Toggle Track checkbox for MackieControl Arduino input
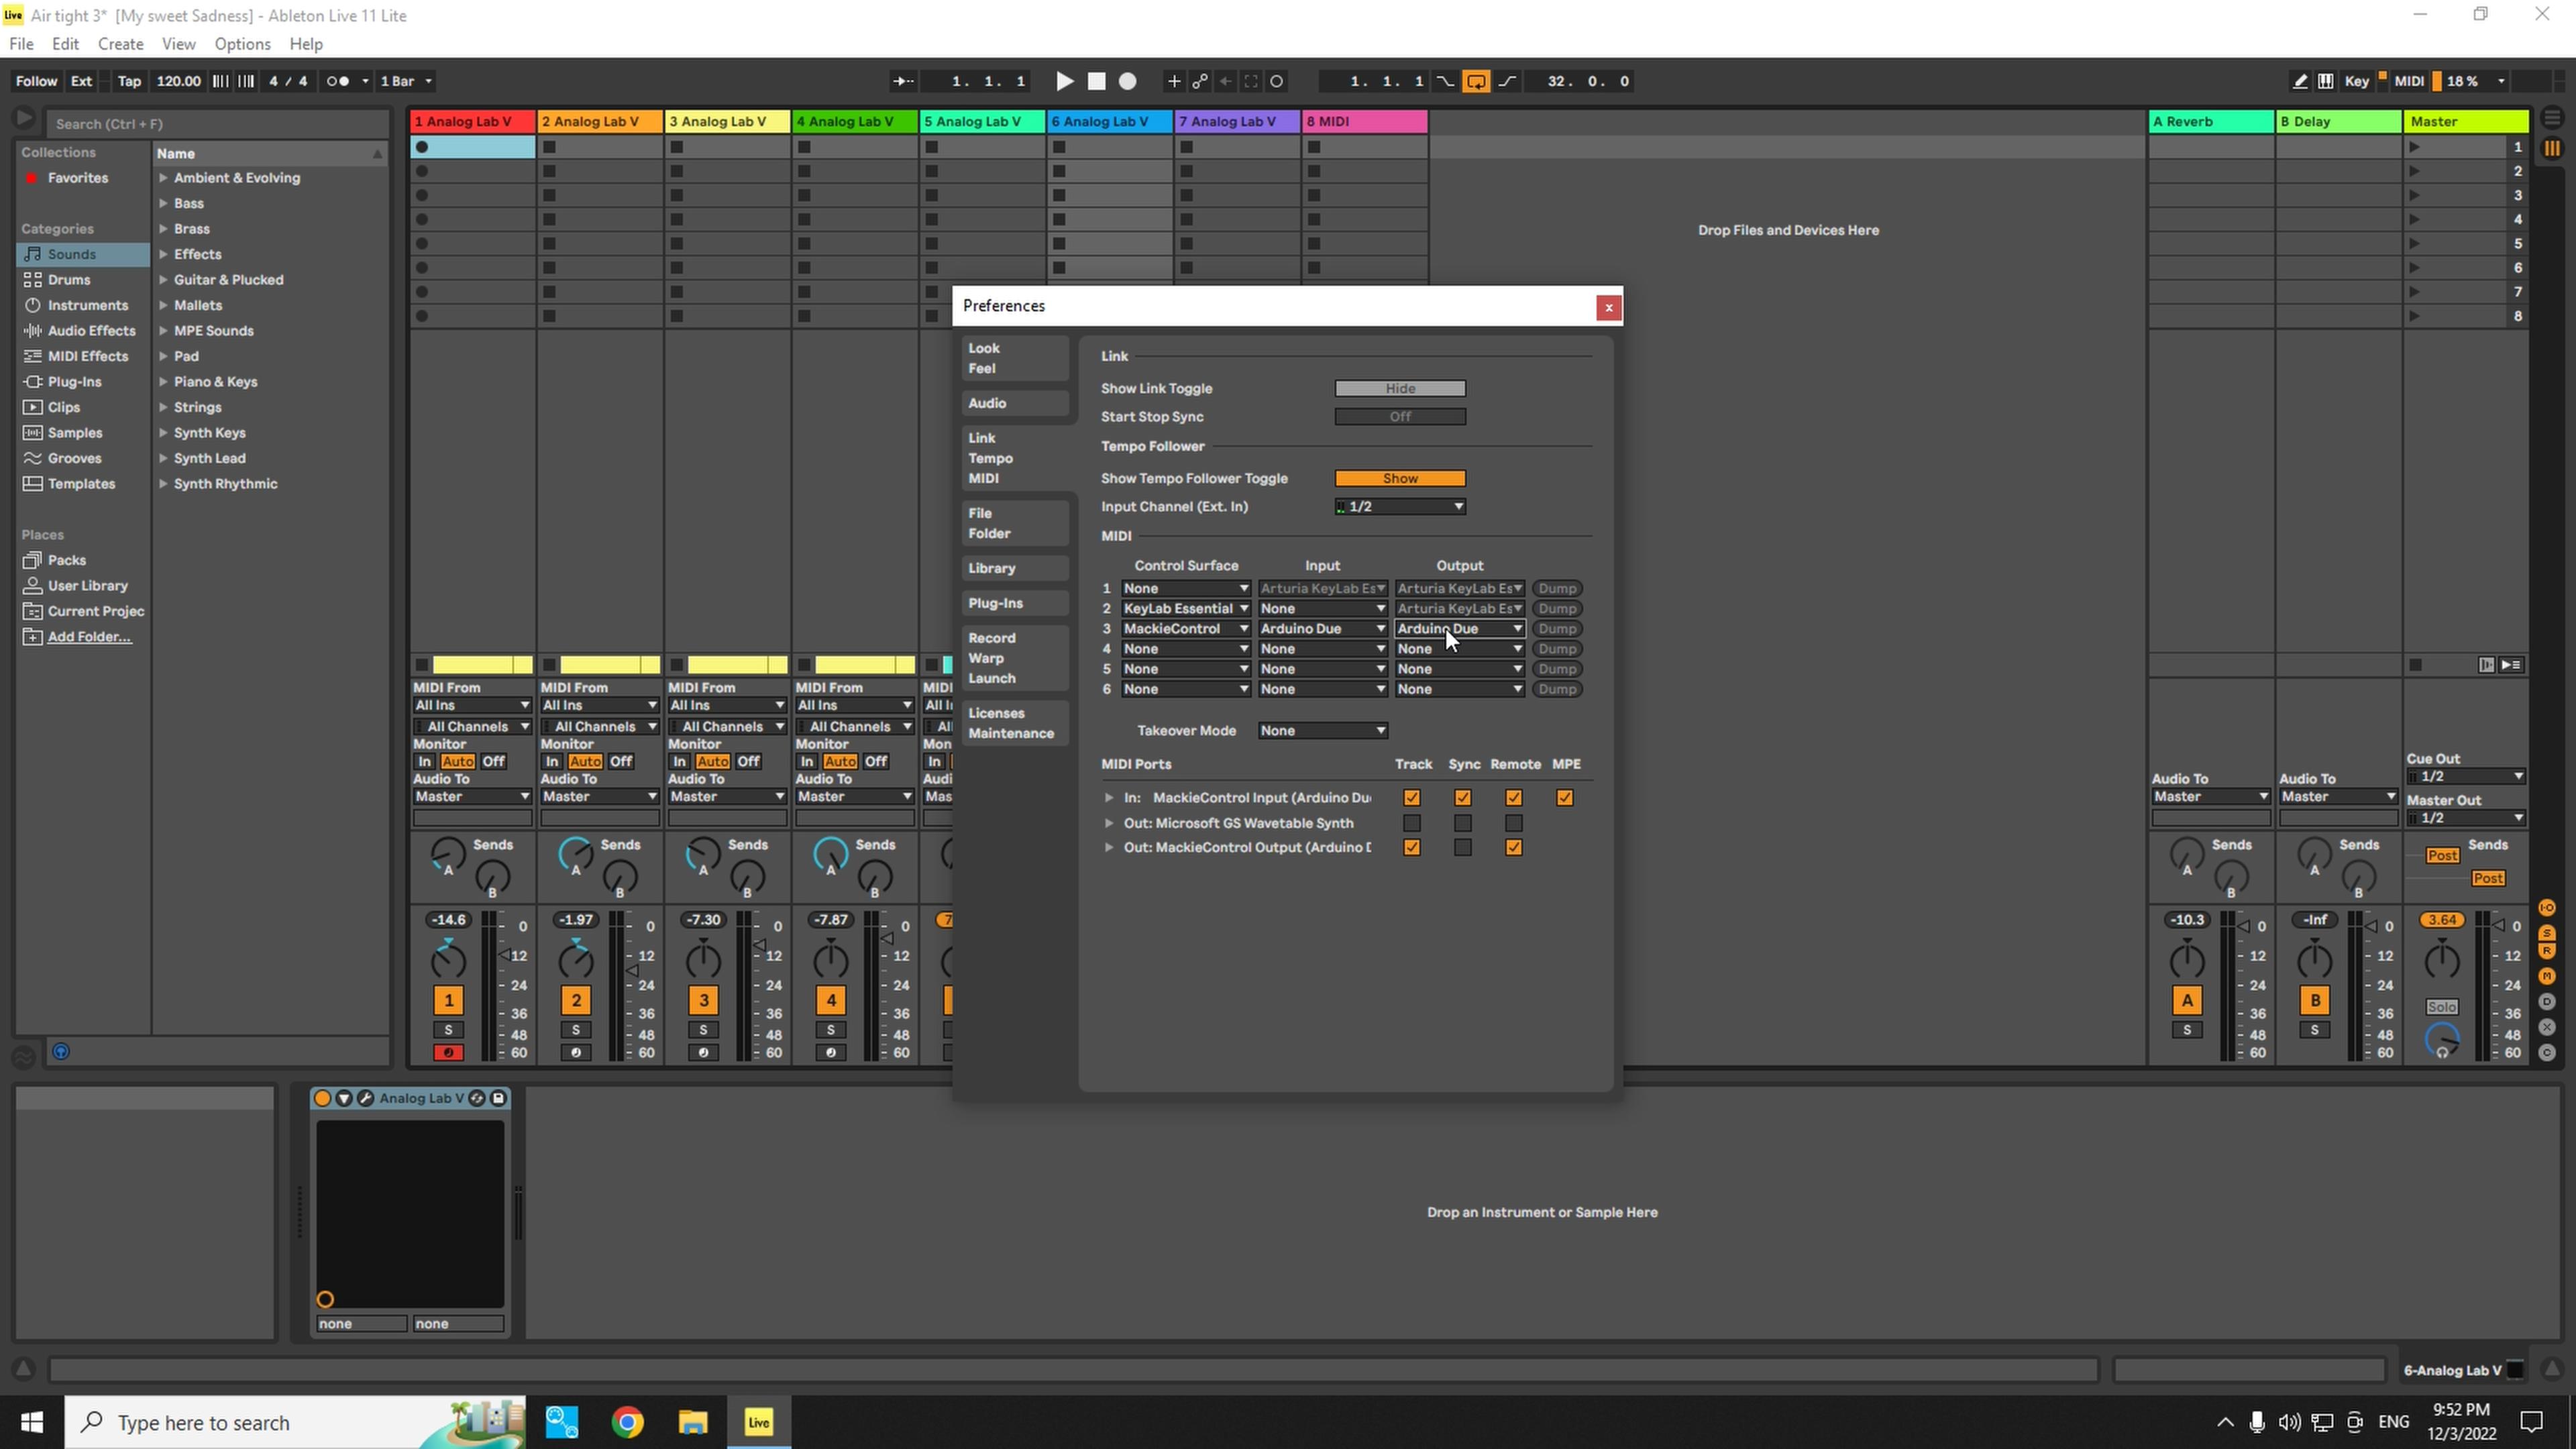 coord(1410,796)
